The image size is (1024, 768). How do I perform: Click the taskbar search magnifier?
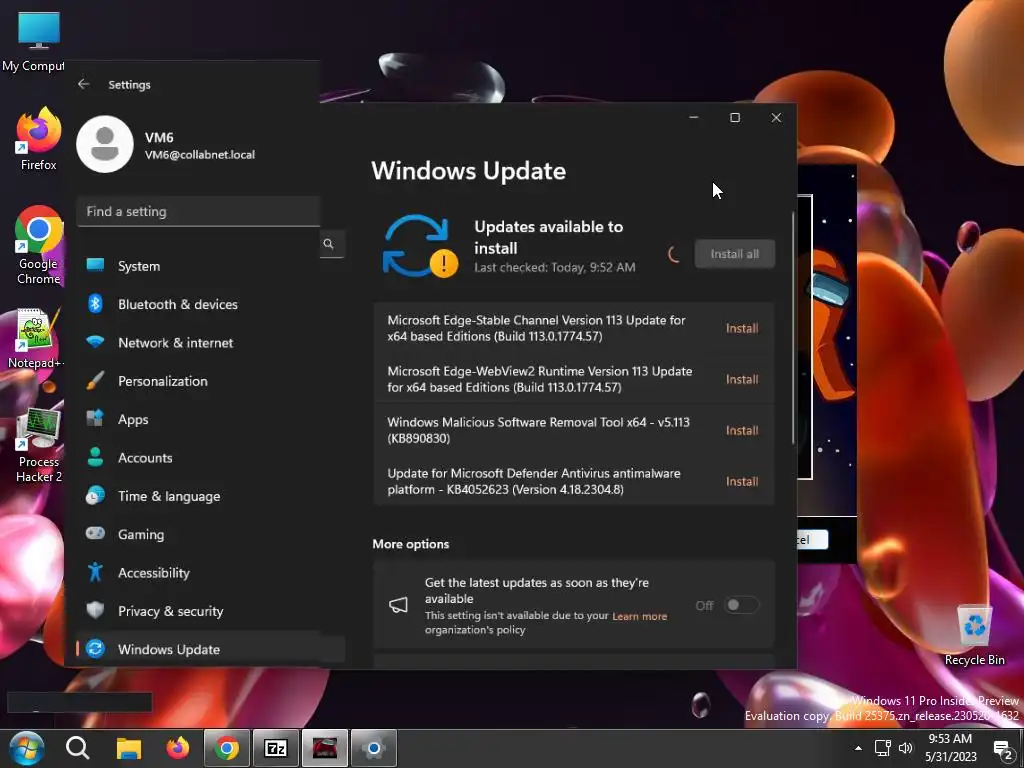(78, 748)
